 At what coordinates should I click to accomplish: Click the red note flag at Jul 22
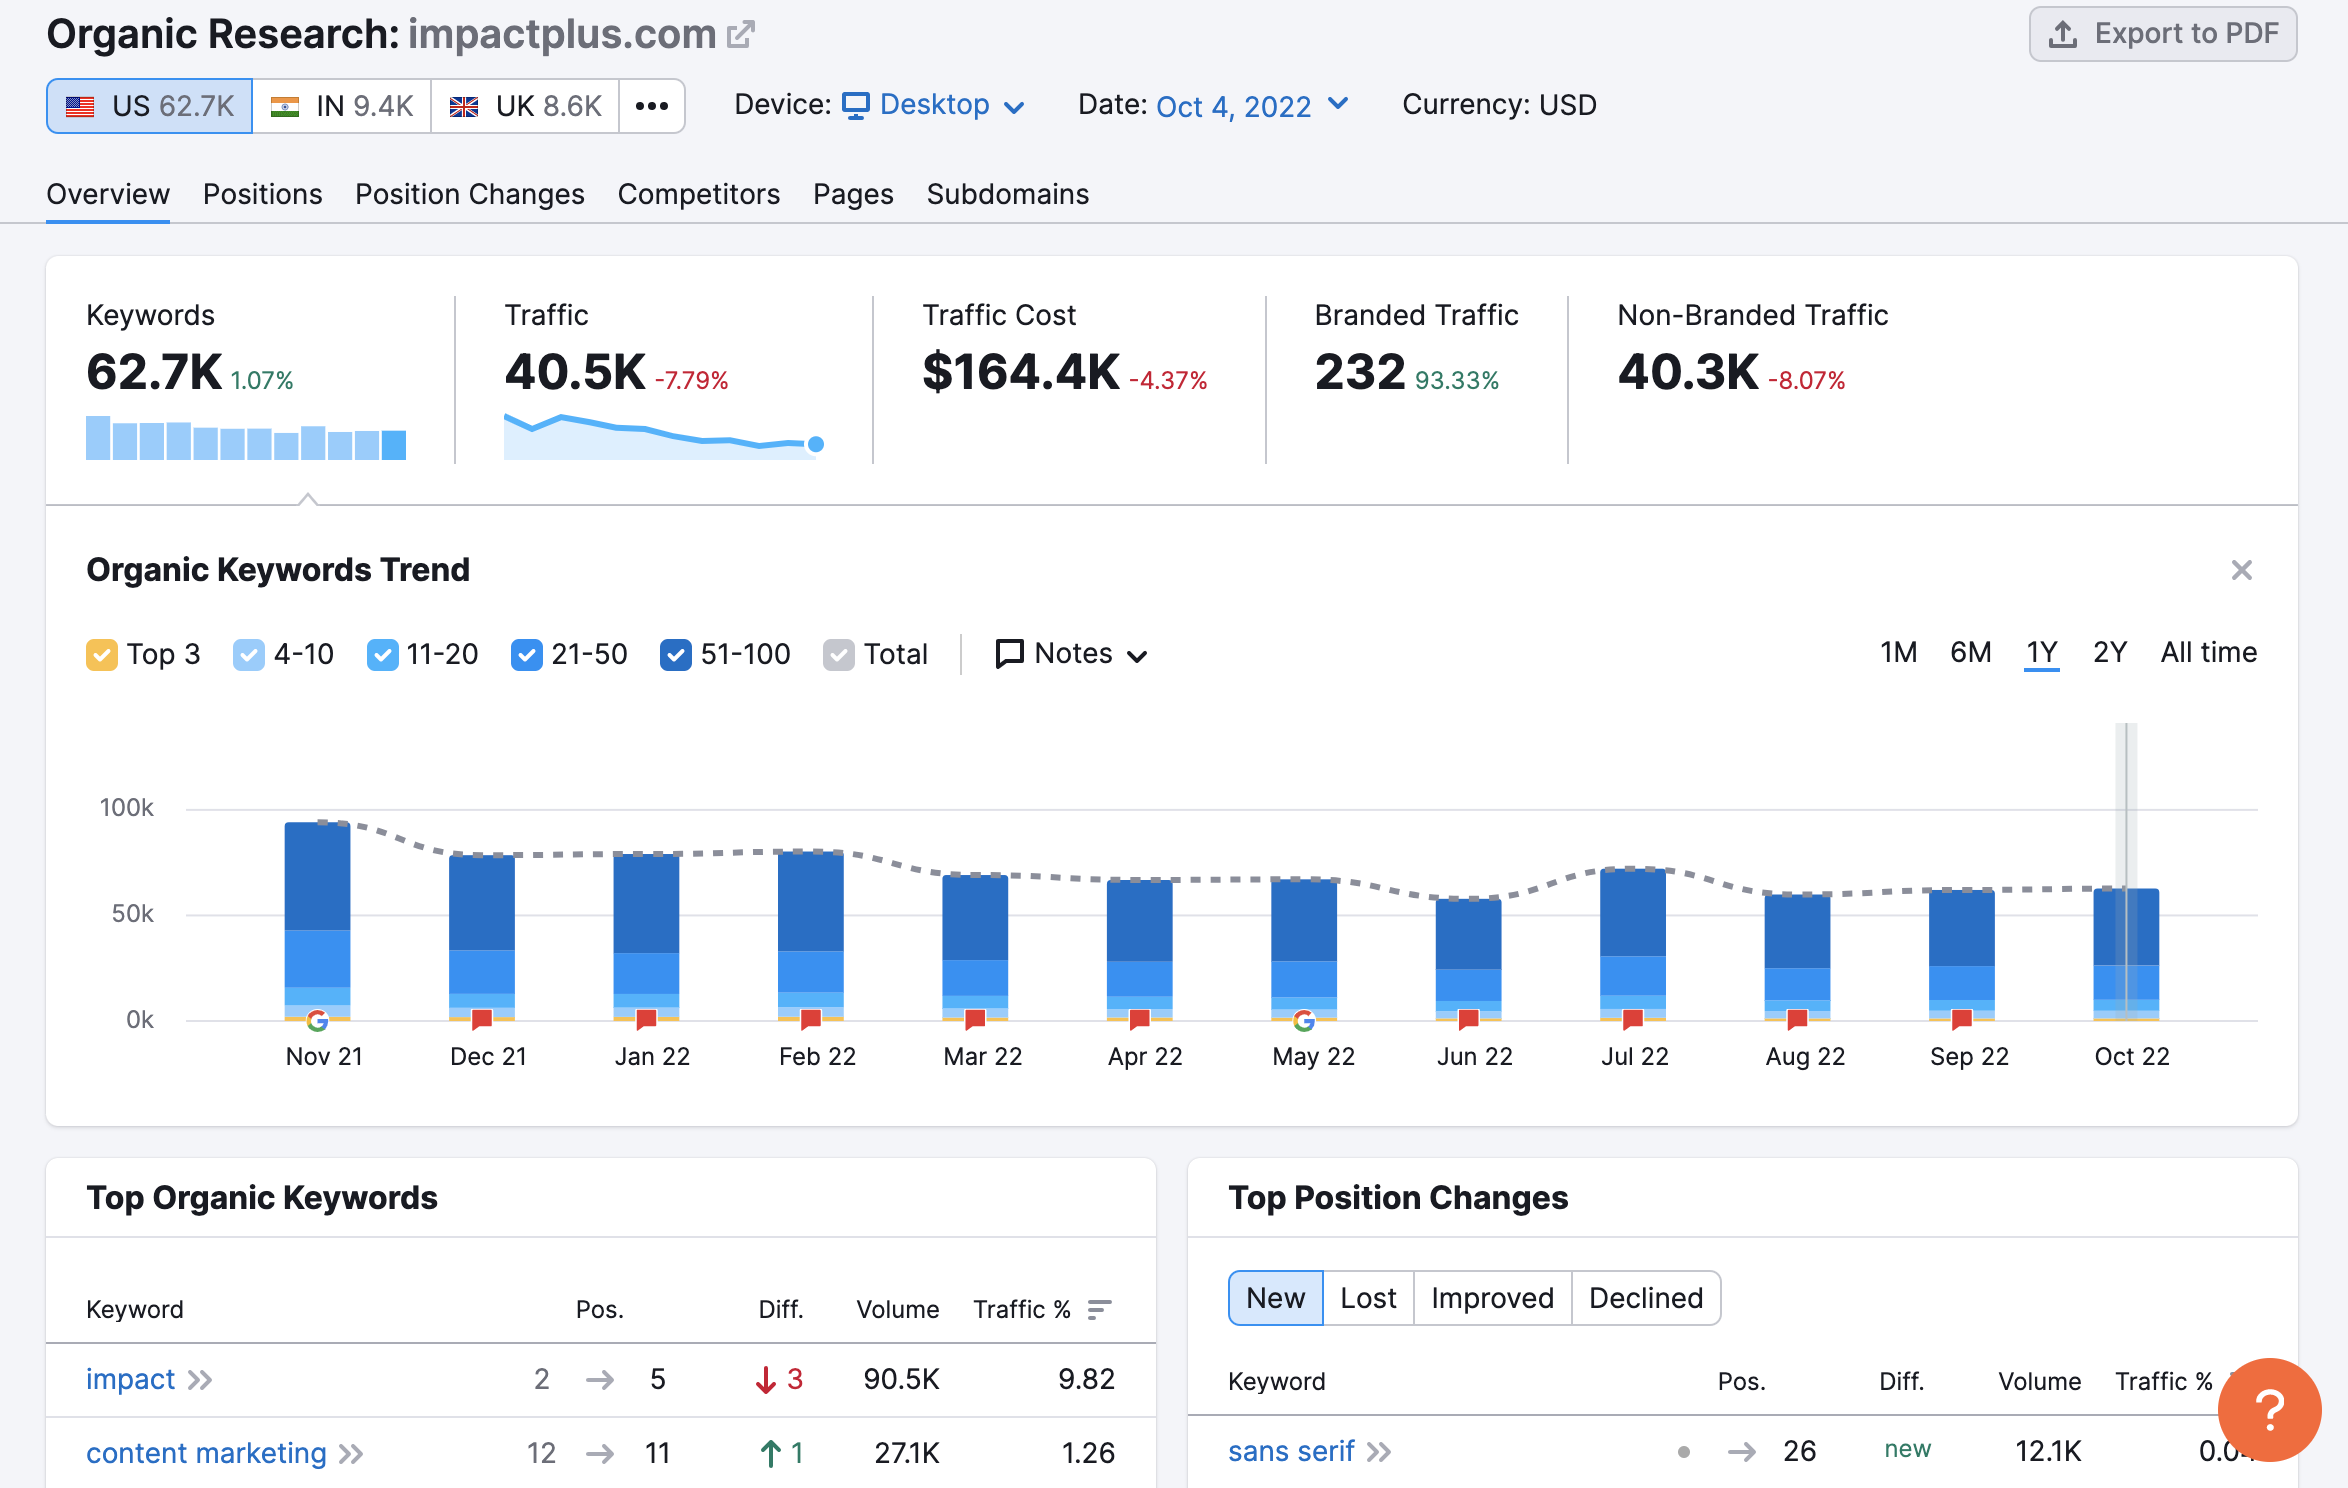(x=1633, y=1019)
